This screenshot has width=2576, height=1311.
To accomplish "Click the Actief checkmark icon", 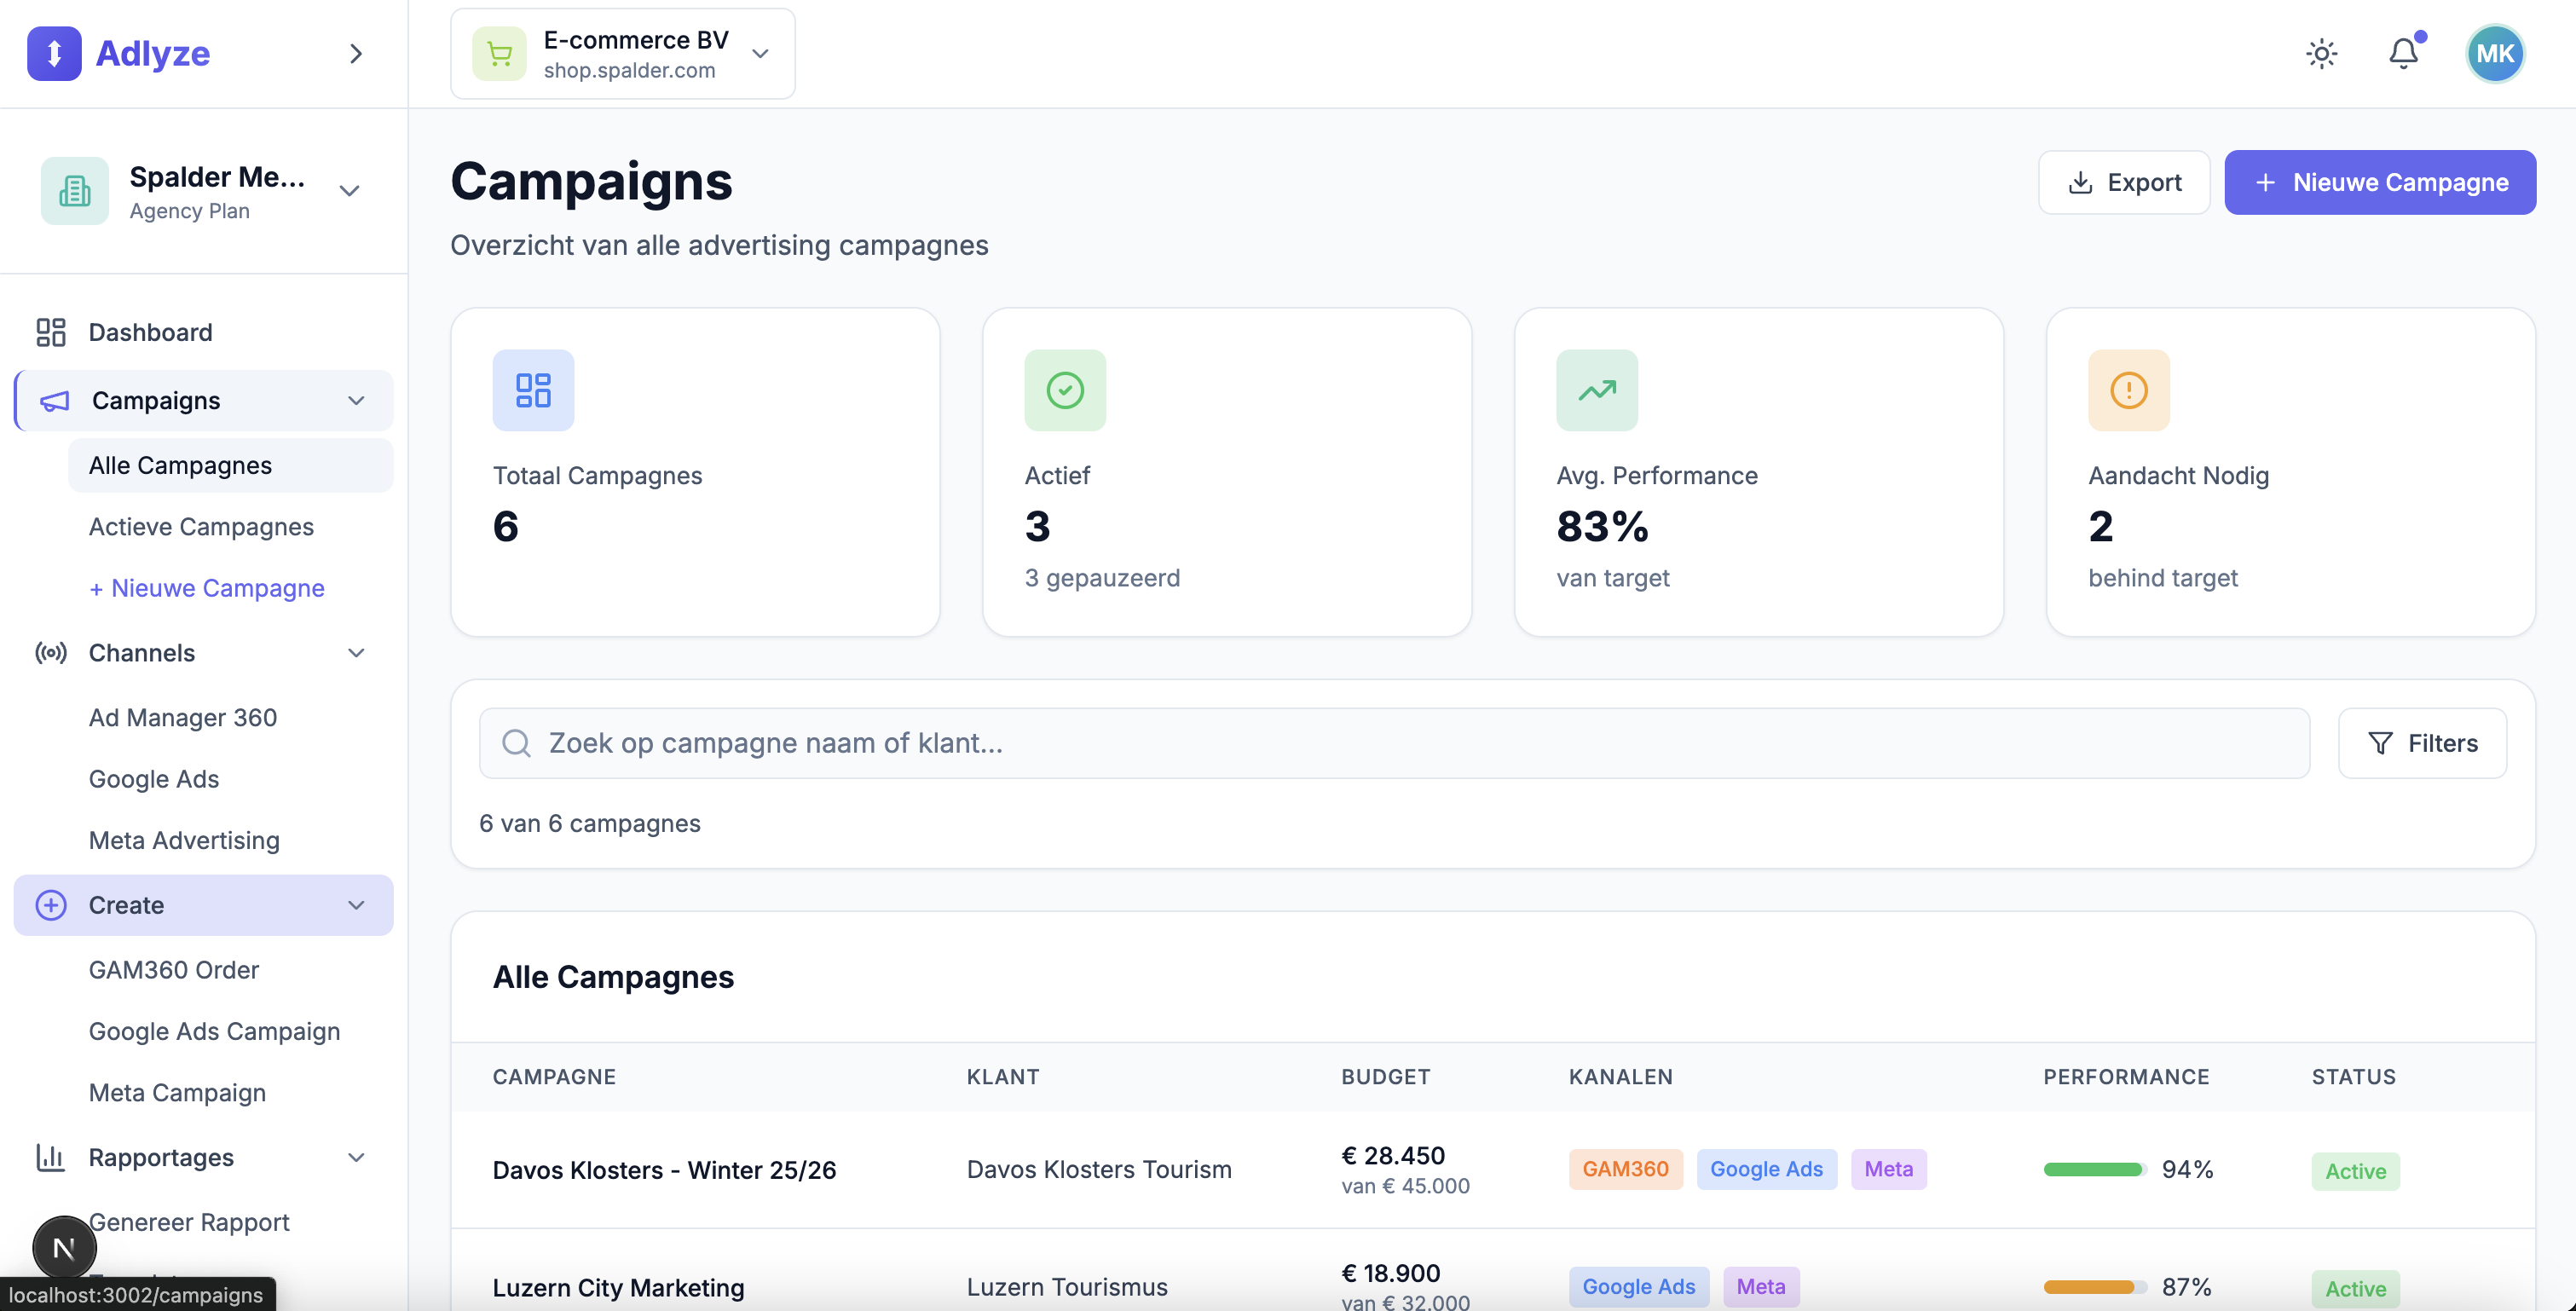I will pos(1064,390).
